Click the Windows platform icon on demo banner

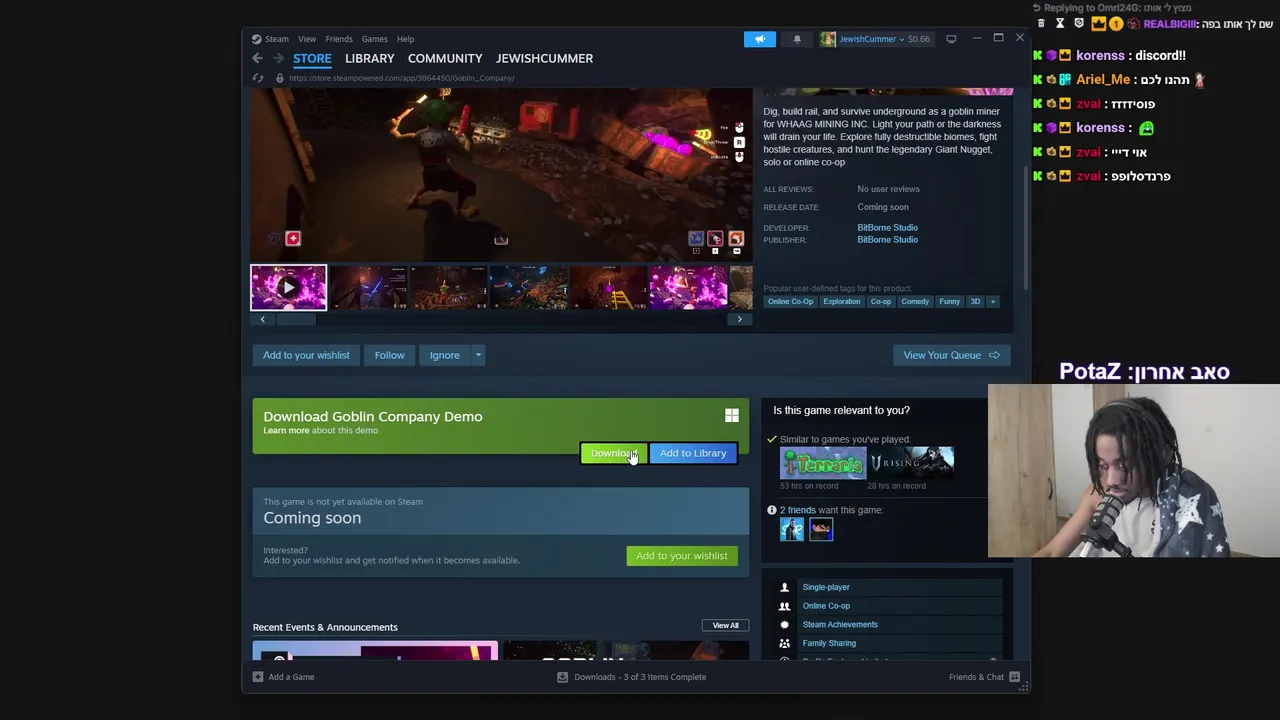point(732,416)
